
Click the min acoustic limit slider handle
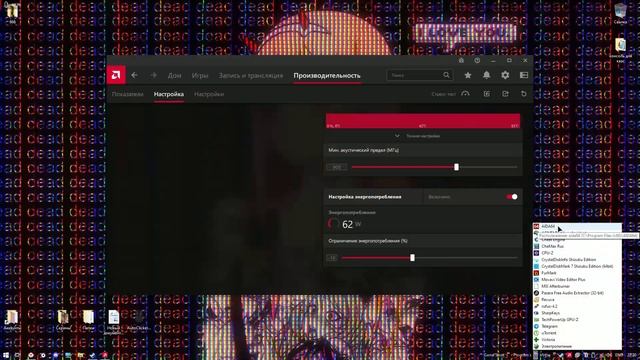[456, 167]
